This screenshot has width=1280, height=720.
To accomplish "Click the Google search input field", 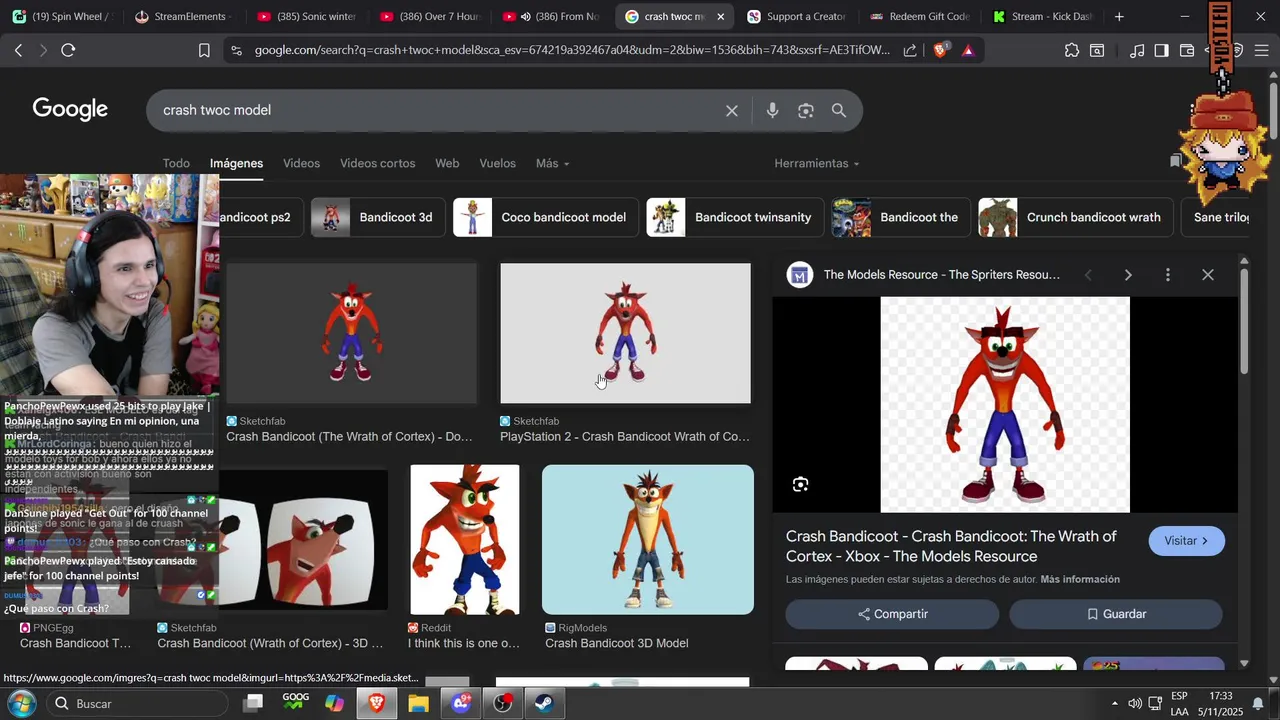I will [440, 111].
